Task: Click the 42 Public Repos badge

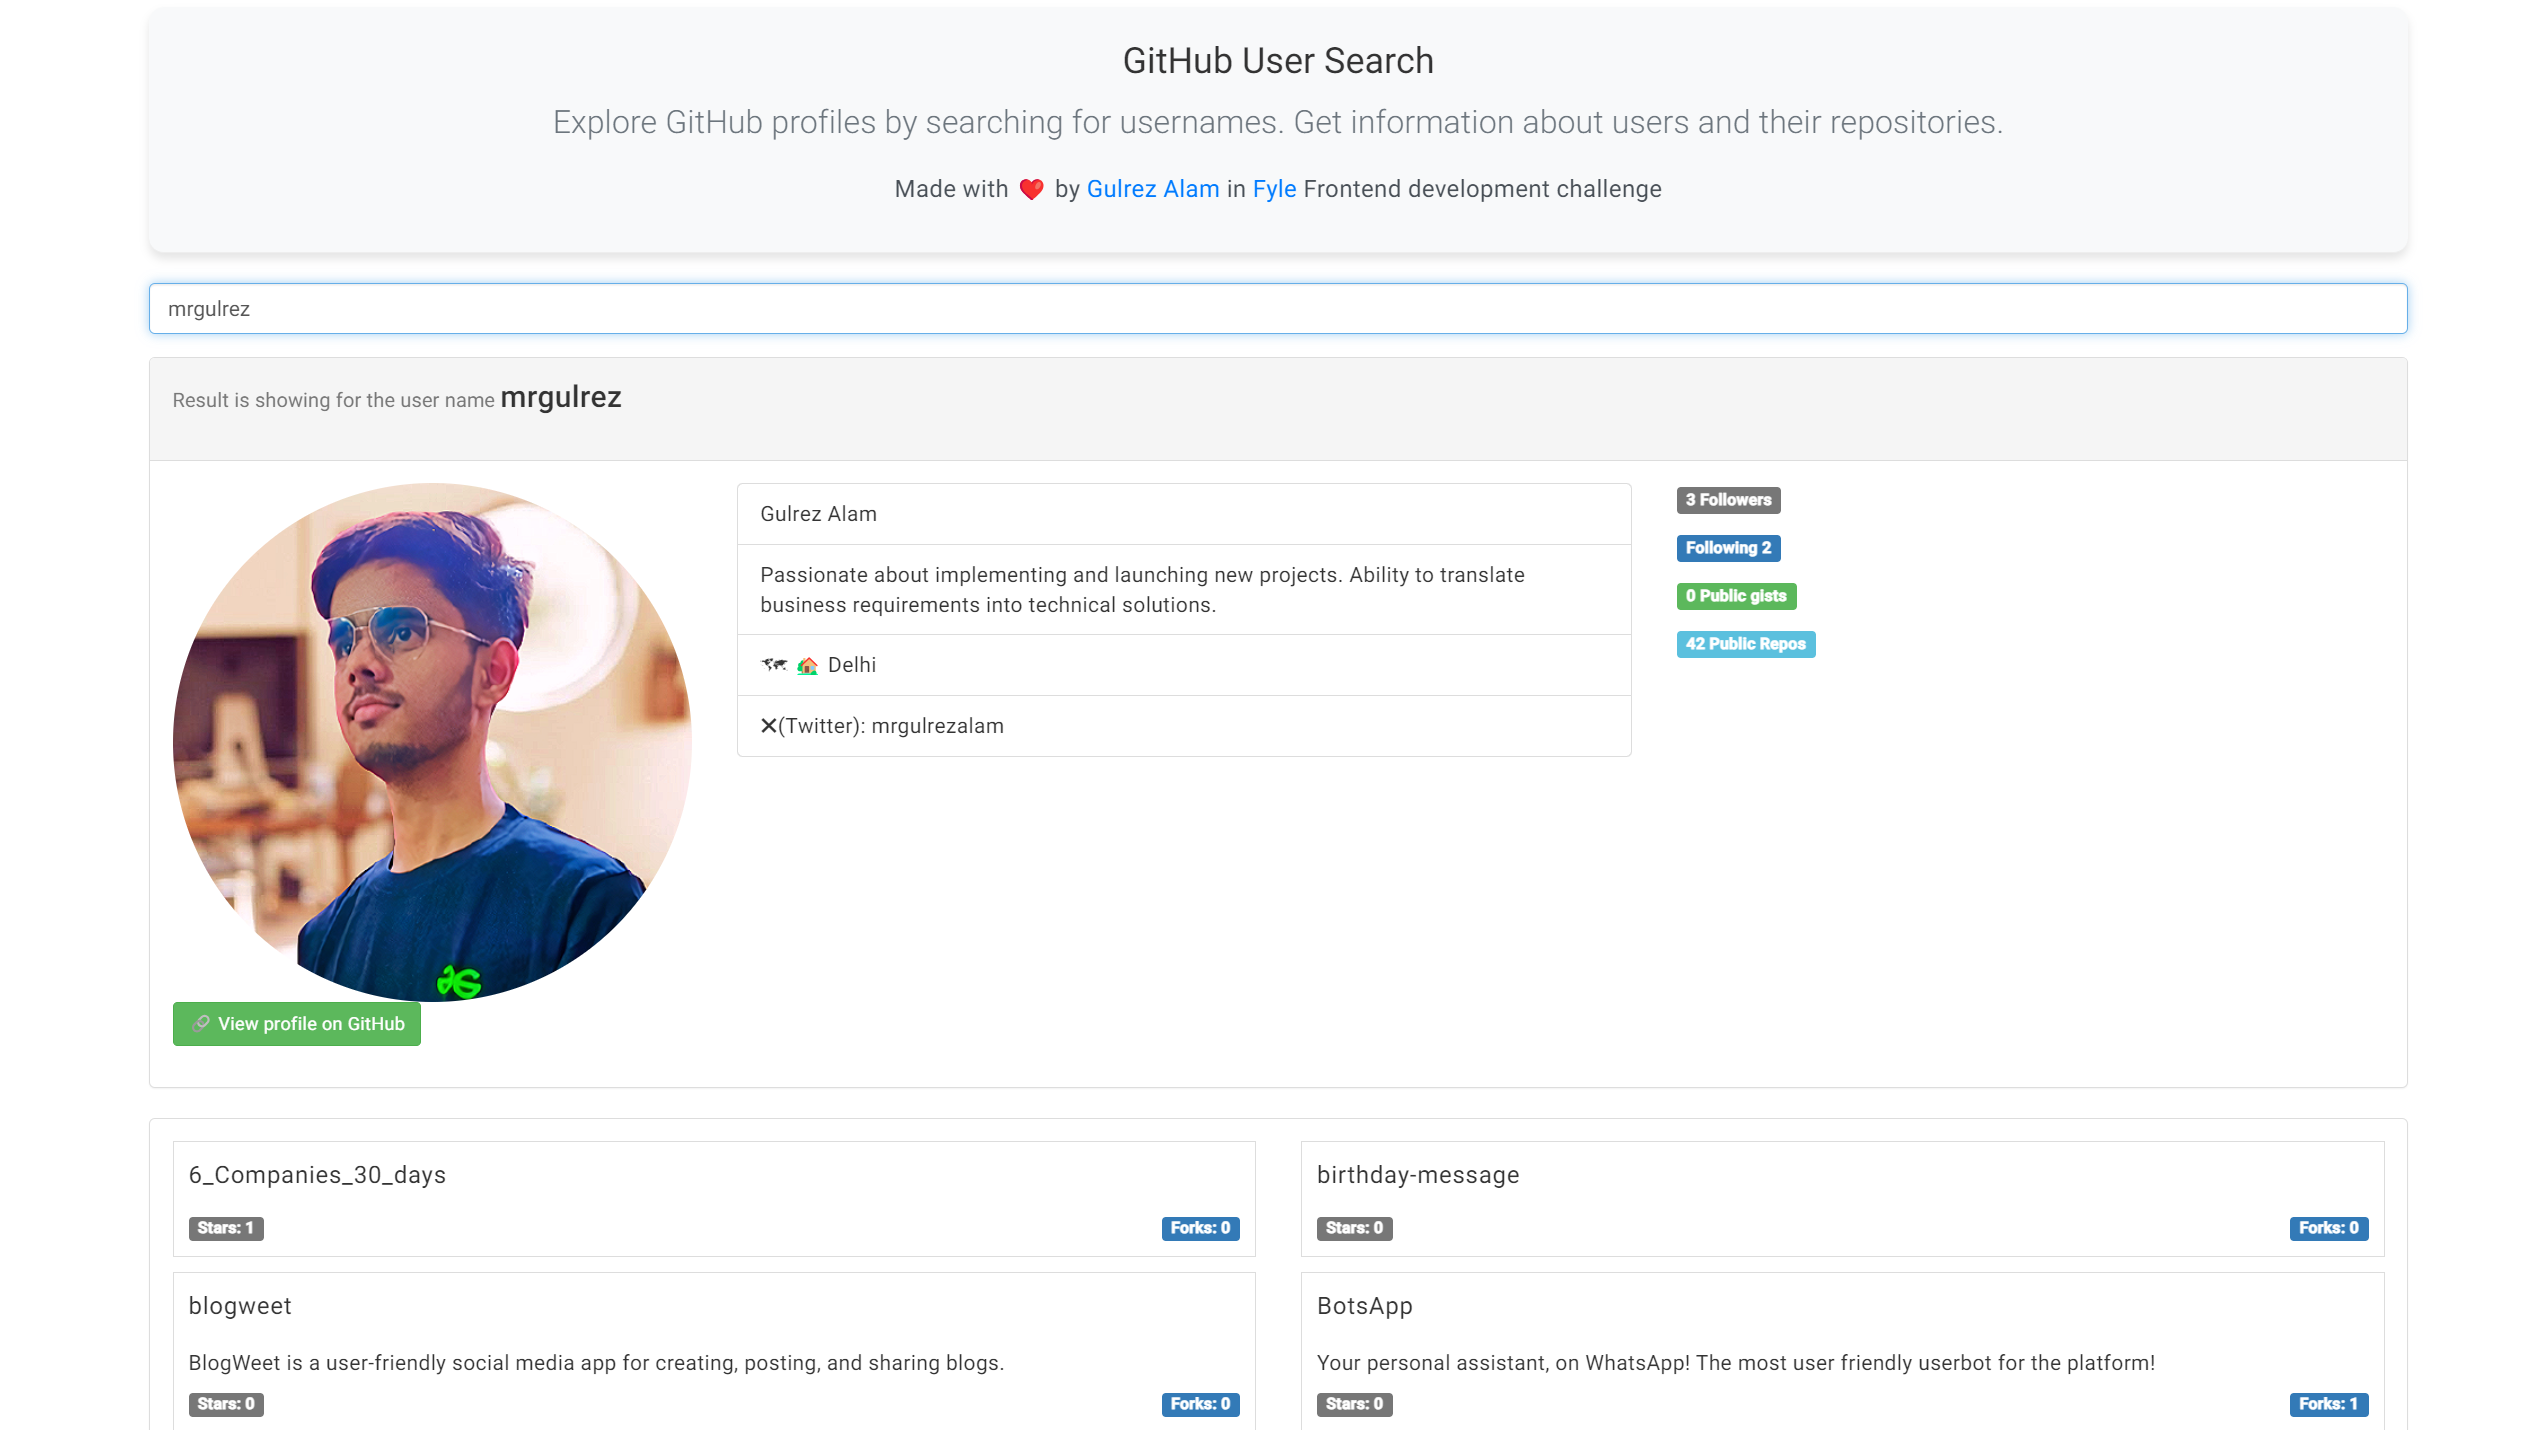Action: coord(1746,644)
